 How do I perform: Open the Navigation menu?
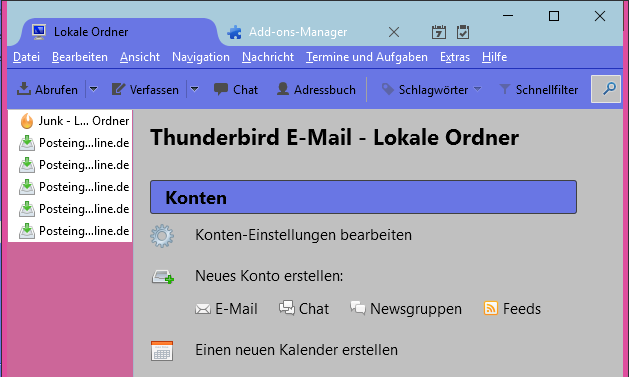click(201, 57)
